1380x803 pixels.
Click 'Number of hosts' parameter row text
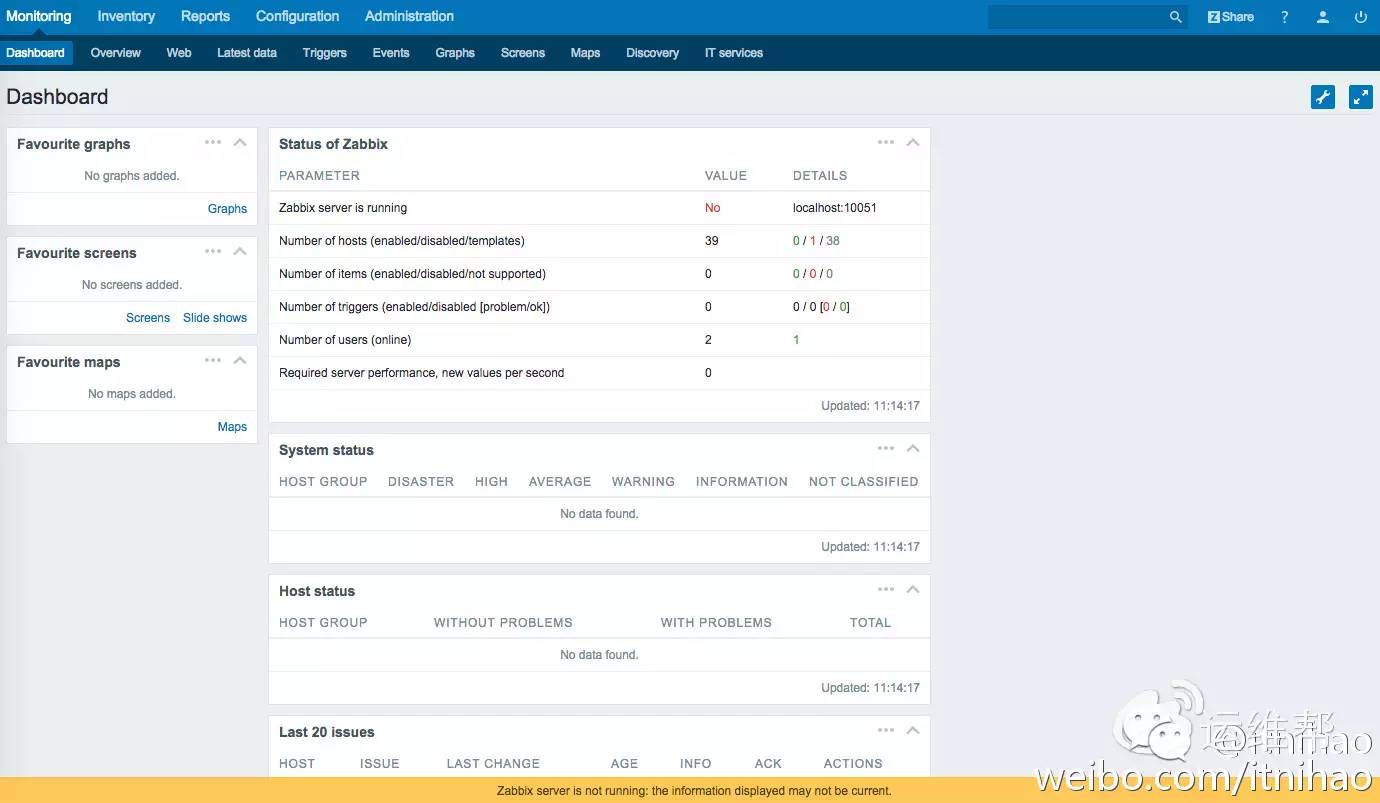point(402,241)
